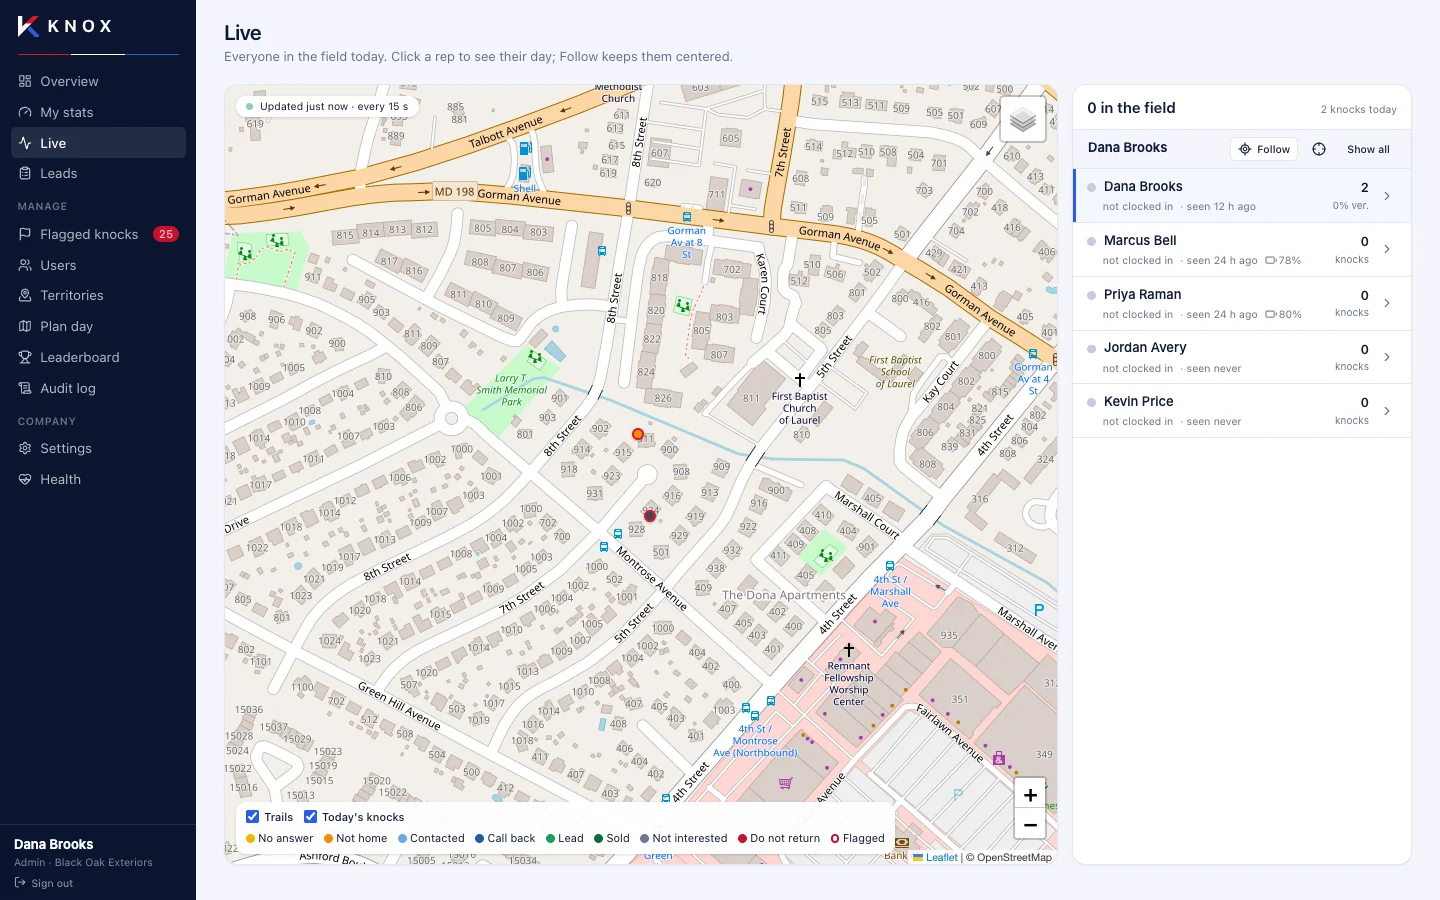1440x900 pixels.
Task: Uncheck the Trails checkbox
Action: point(253,817)
